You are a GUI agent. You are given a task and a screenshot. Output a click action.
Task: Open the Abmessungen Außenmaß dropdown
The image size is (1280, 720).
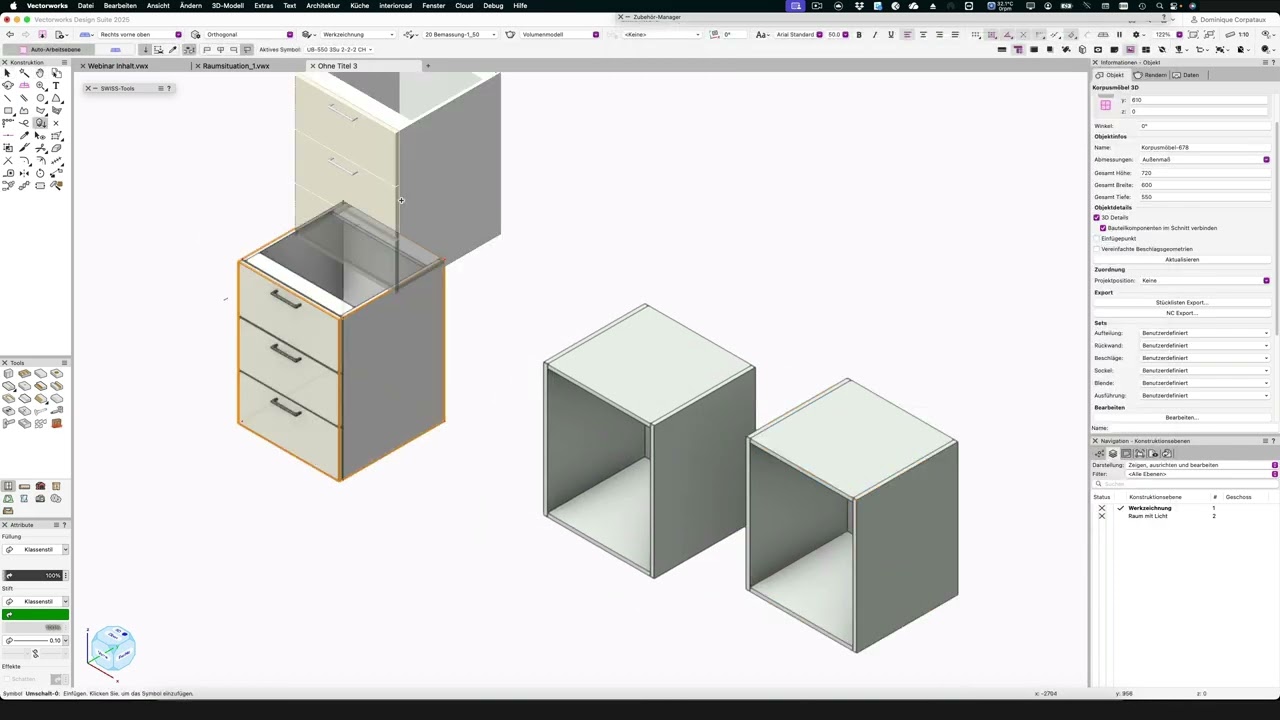click(1205, 160)
